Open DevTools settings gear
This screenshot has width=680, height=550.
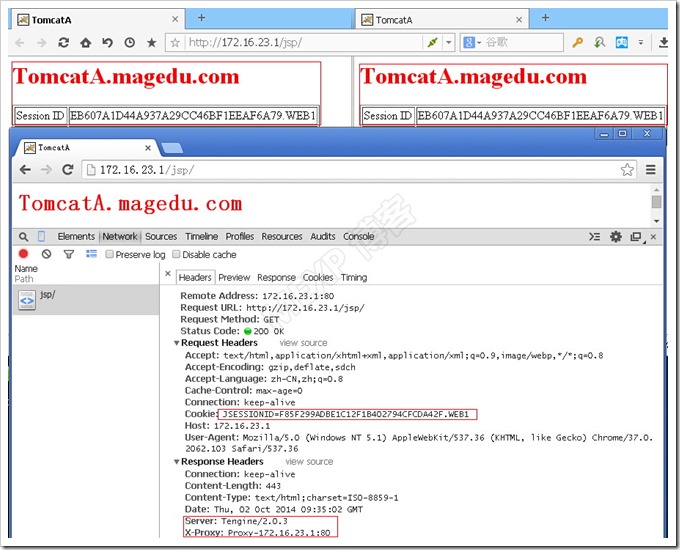616,236
